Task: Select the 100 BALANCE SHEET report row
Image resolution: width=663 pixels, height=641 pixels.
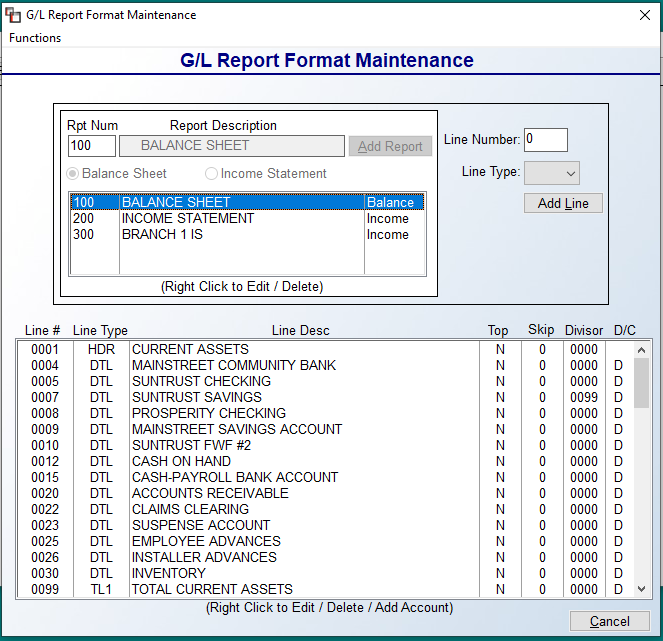Action: pos(247,202)
